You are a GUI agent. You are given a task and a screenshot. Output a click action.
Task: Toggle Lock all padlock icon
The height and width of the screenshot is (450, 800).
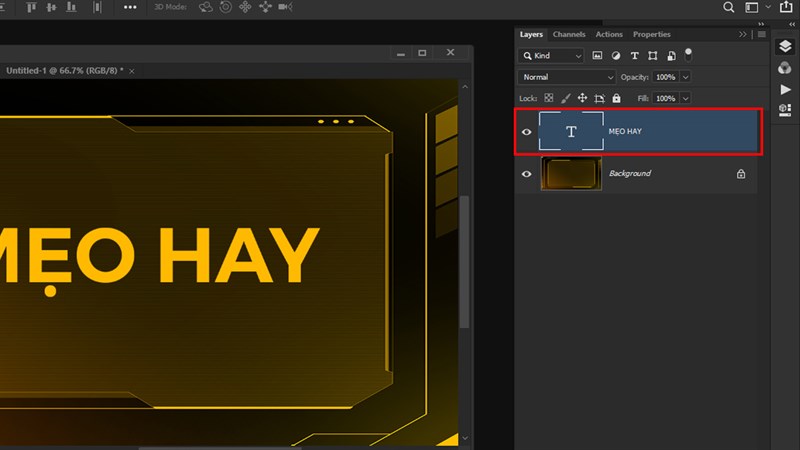616,98
